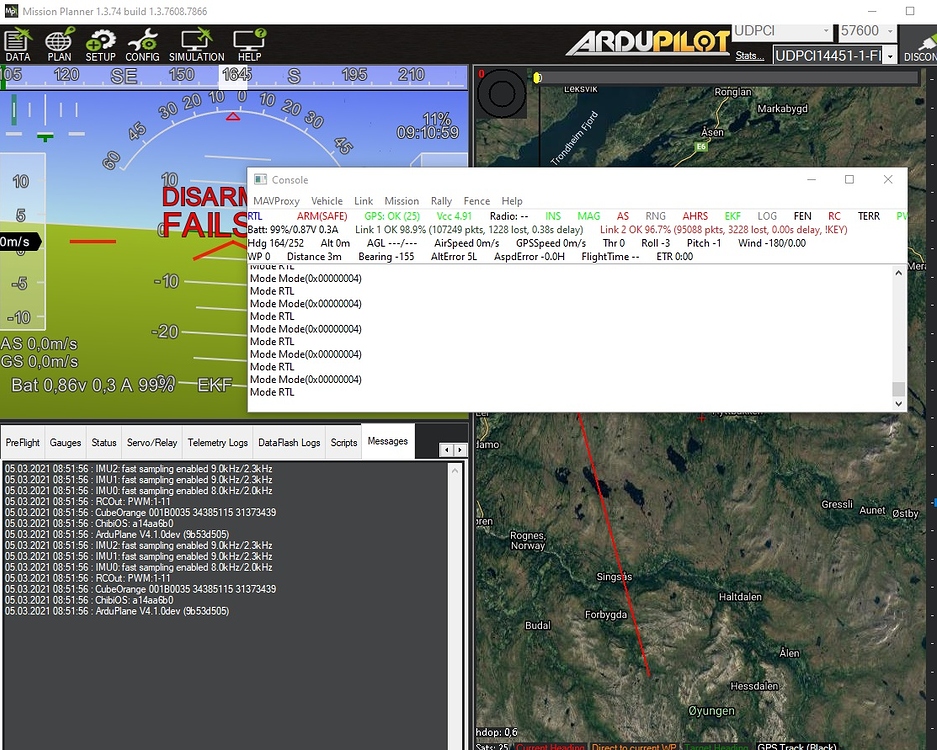Viewport: 937px width, 750px height.
Task: Click the hdop: 0,6 map readout
Action: (497, 732)
